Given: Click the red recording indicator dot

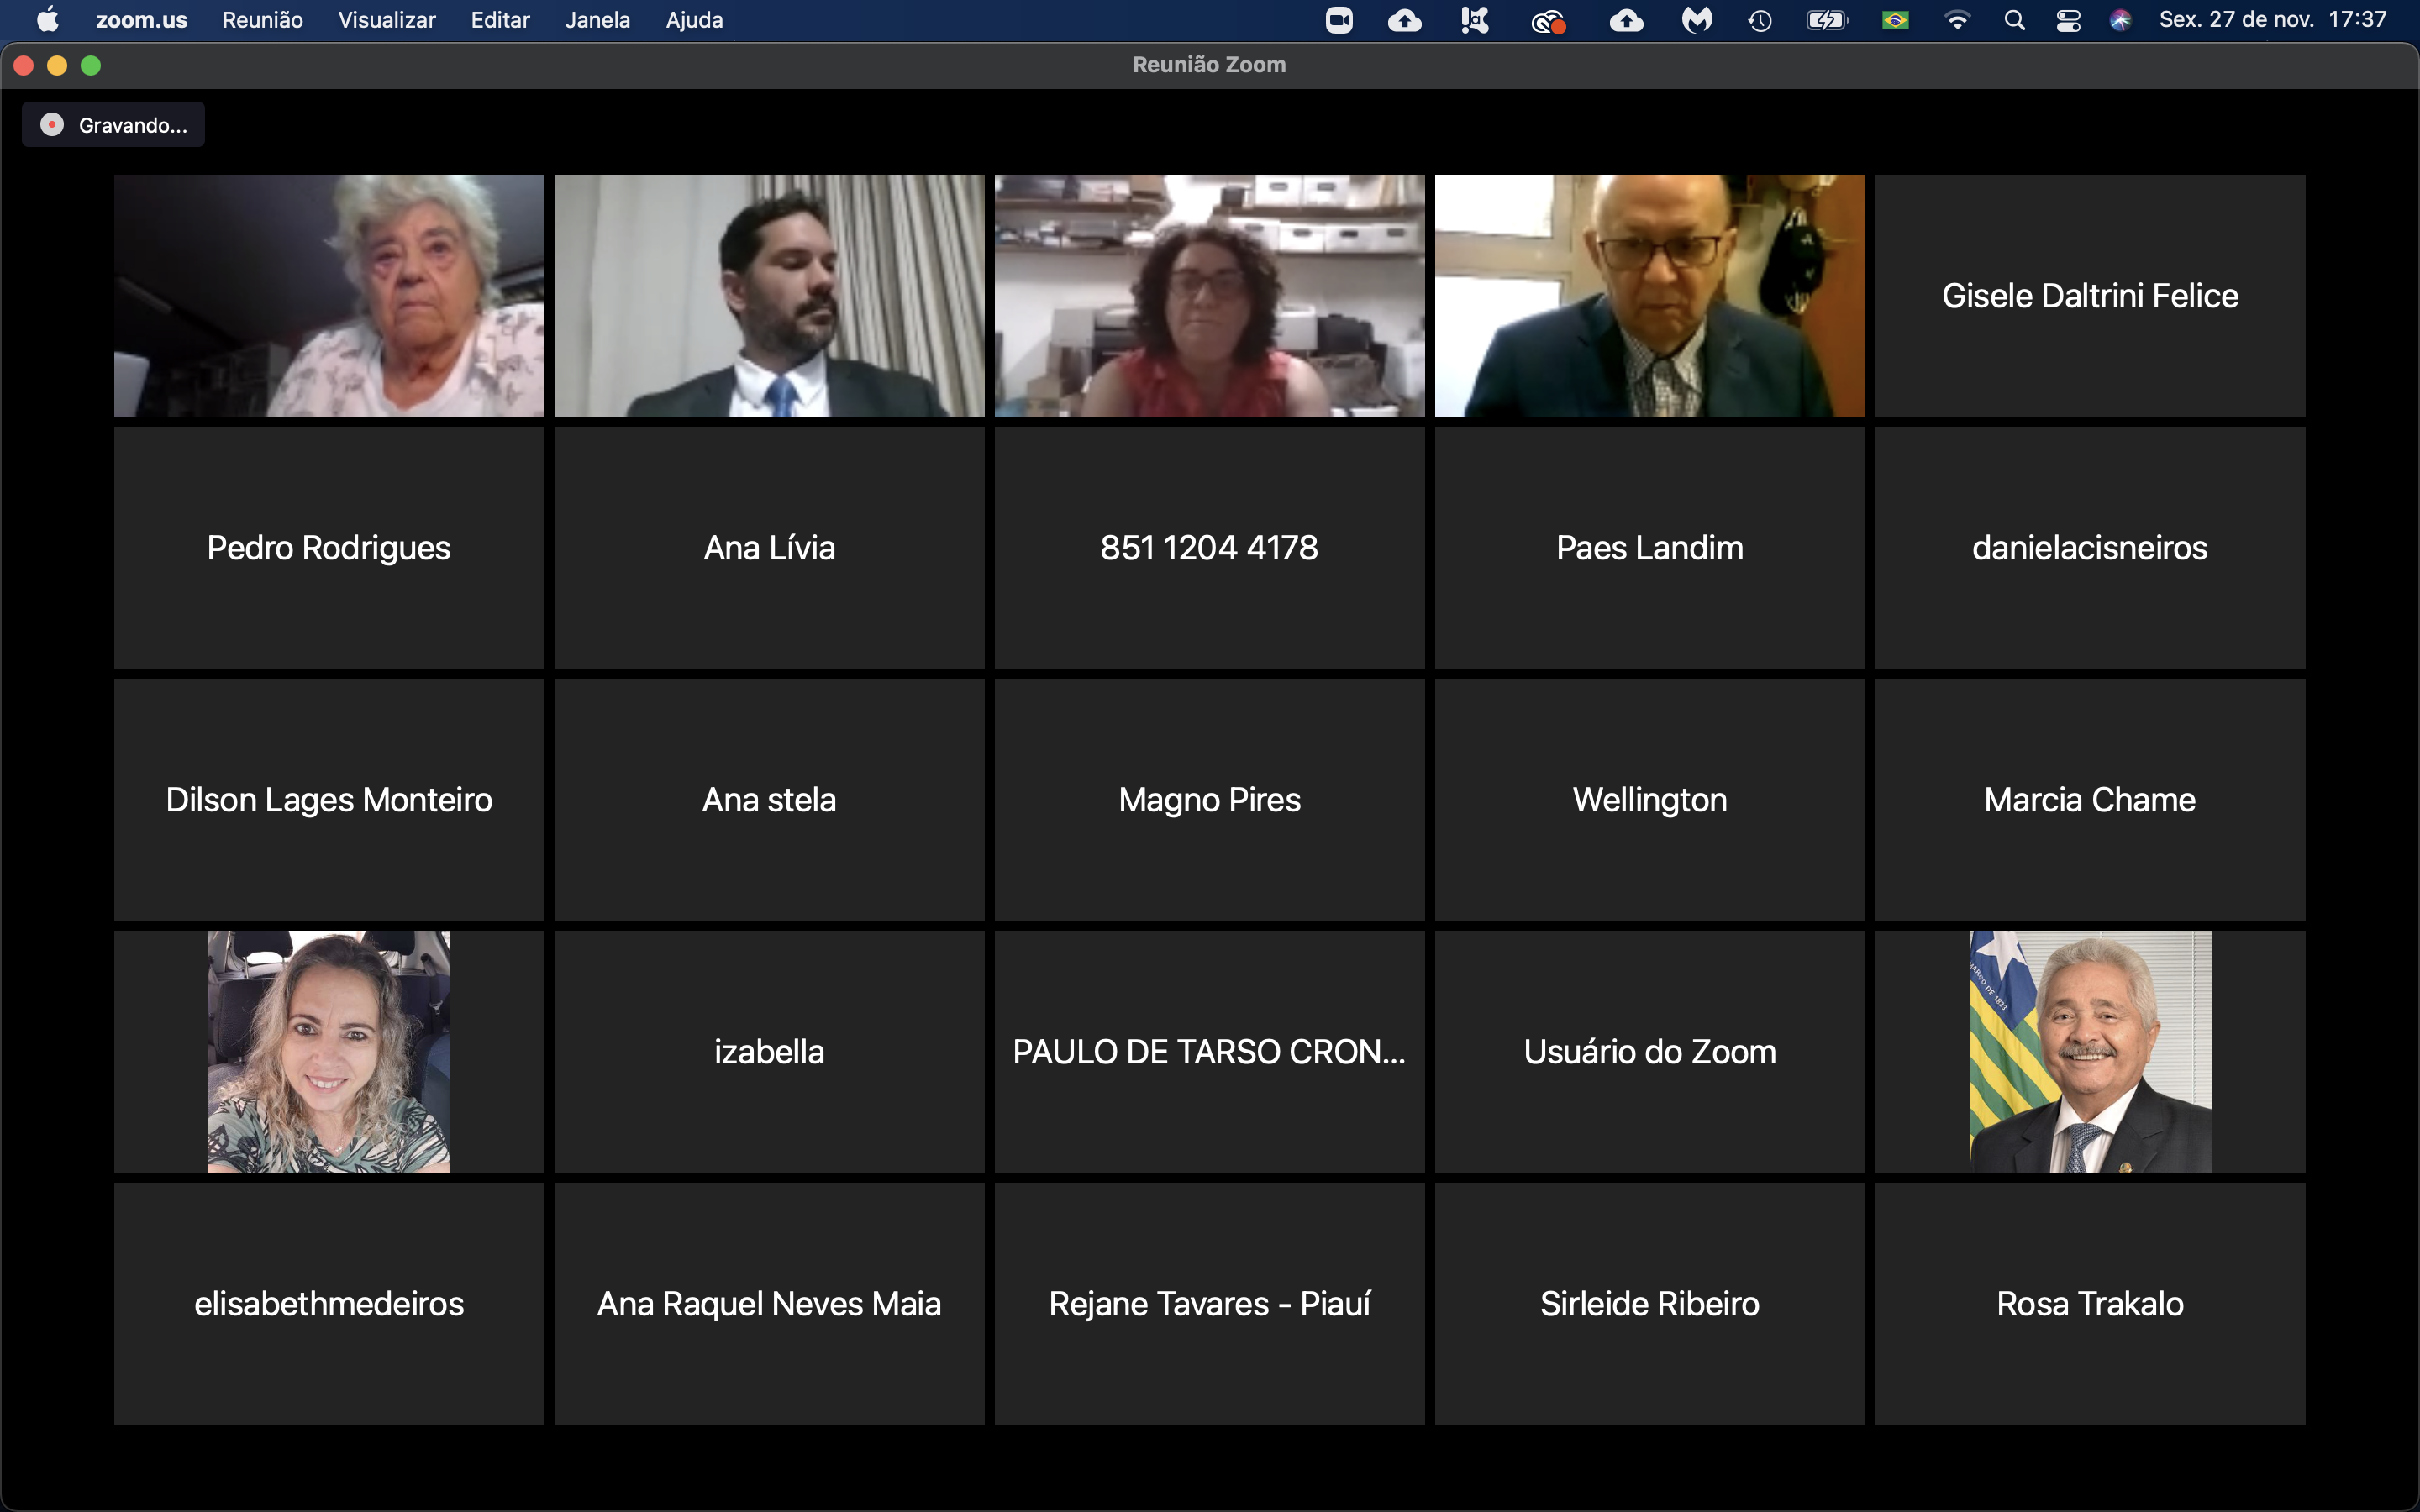Looking at the screenshot, I should tap(52, 124).
